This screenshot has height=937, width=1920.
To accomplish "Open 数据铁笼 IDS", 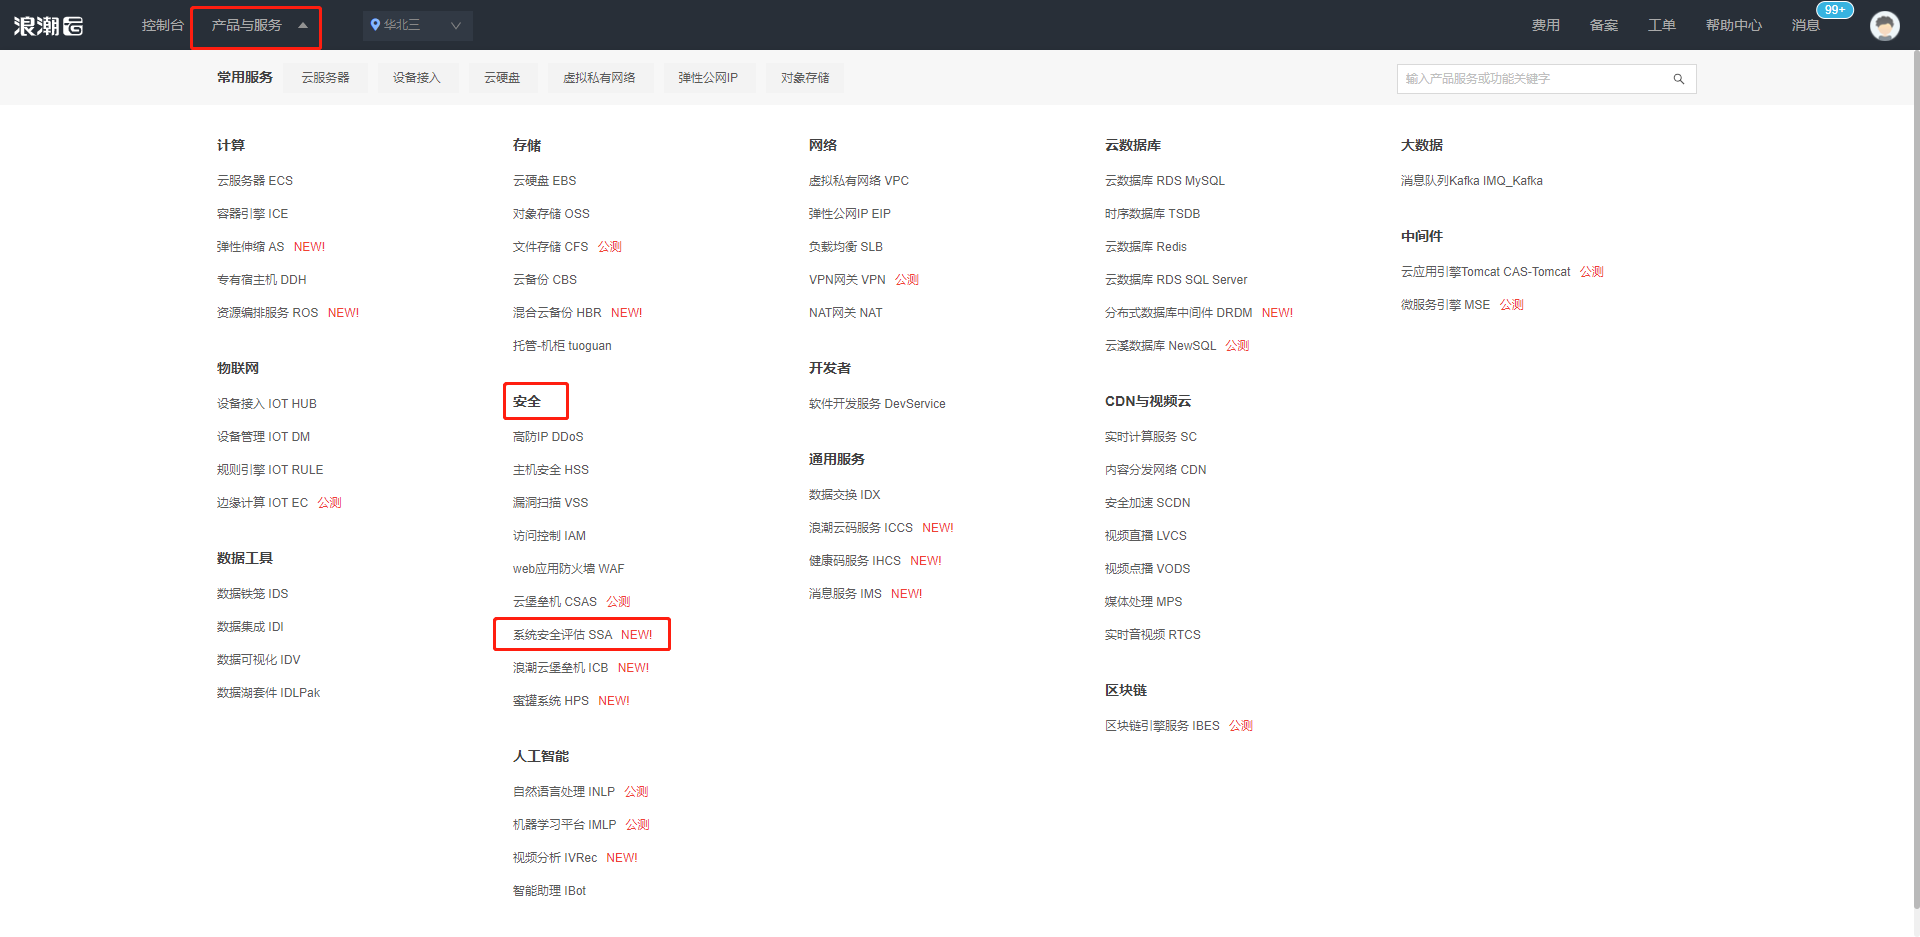I will tap(252, 594).
